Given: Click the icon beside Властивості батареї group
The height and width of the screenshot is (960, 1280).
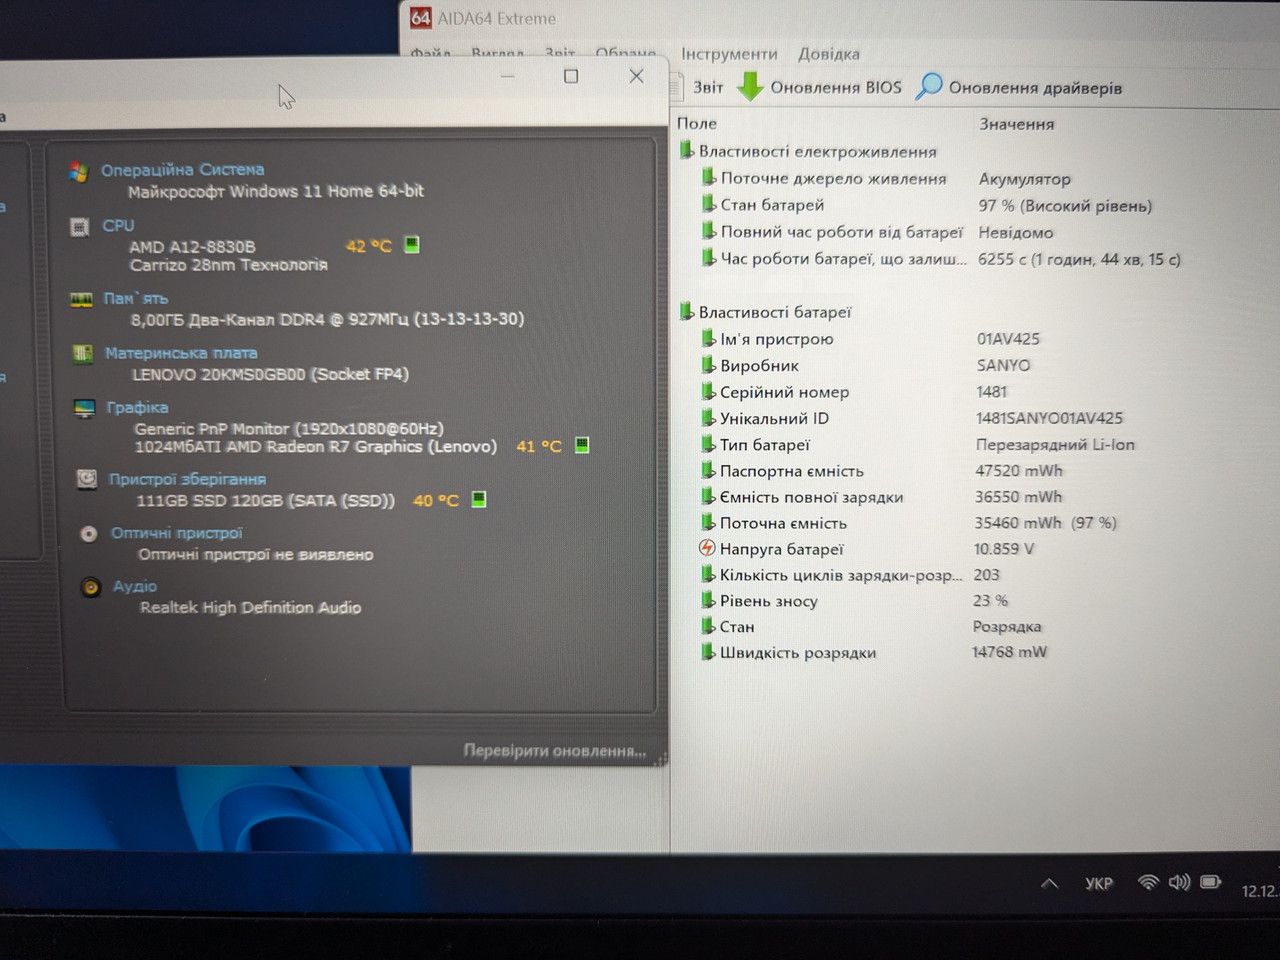Looking at the screenshot, I should click(x=686, y=311).
